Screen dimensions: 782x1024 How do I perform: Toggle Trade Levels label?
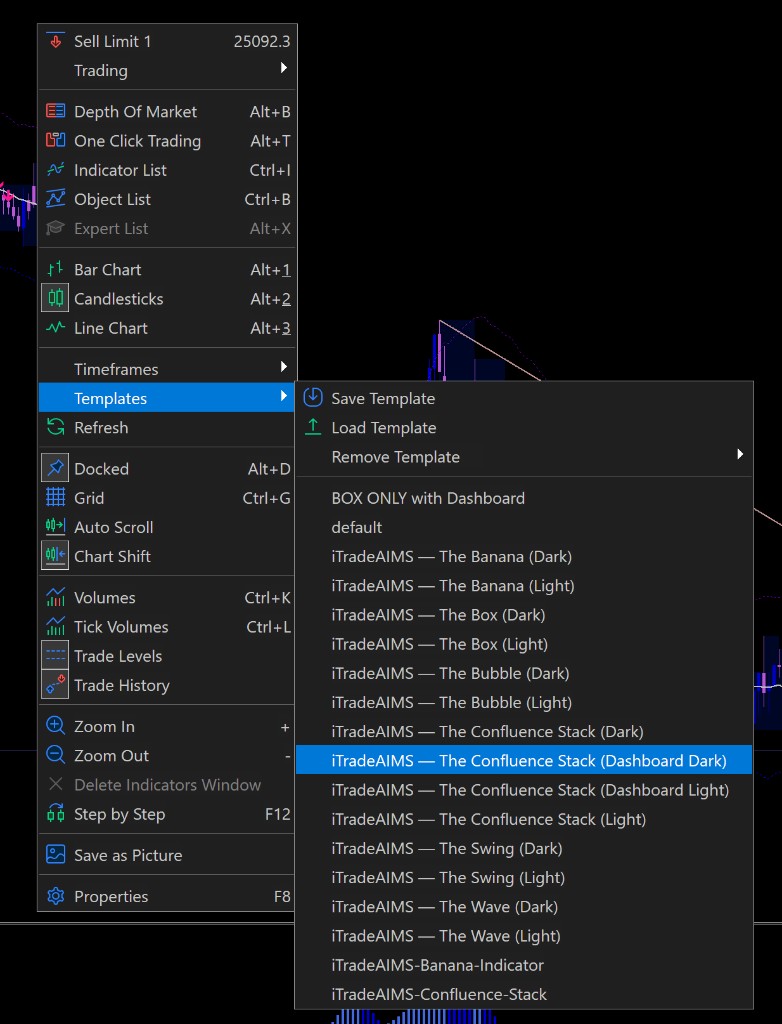(x=118, y=656)
